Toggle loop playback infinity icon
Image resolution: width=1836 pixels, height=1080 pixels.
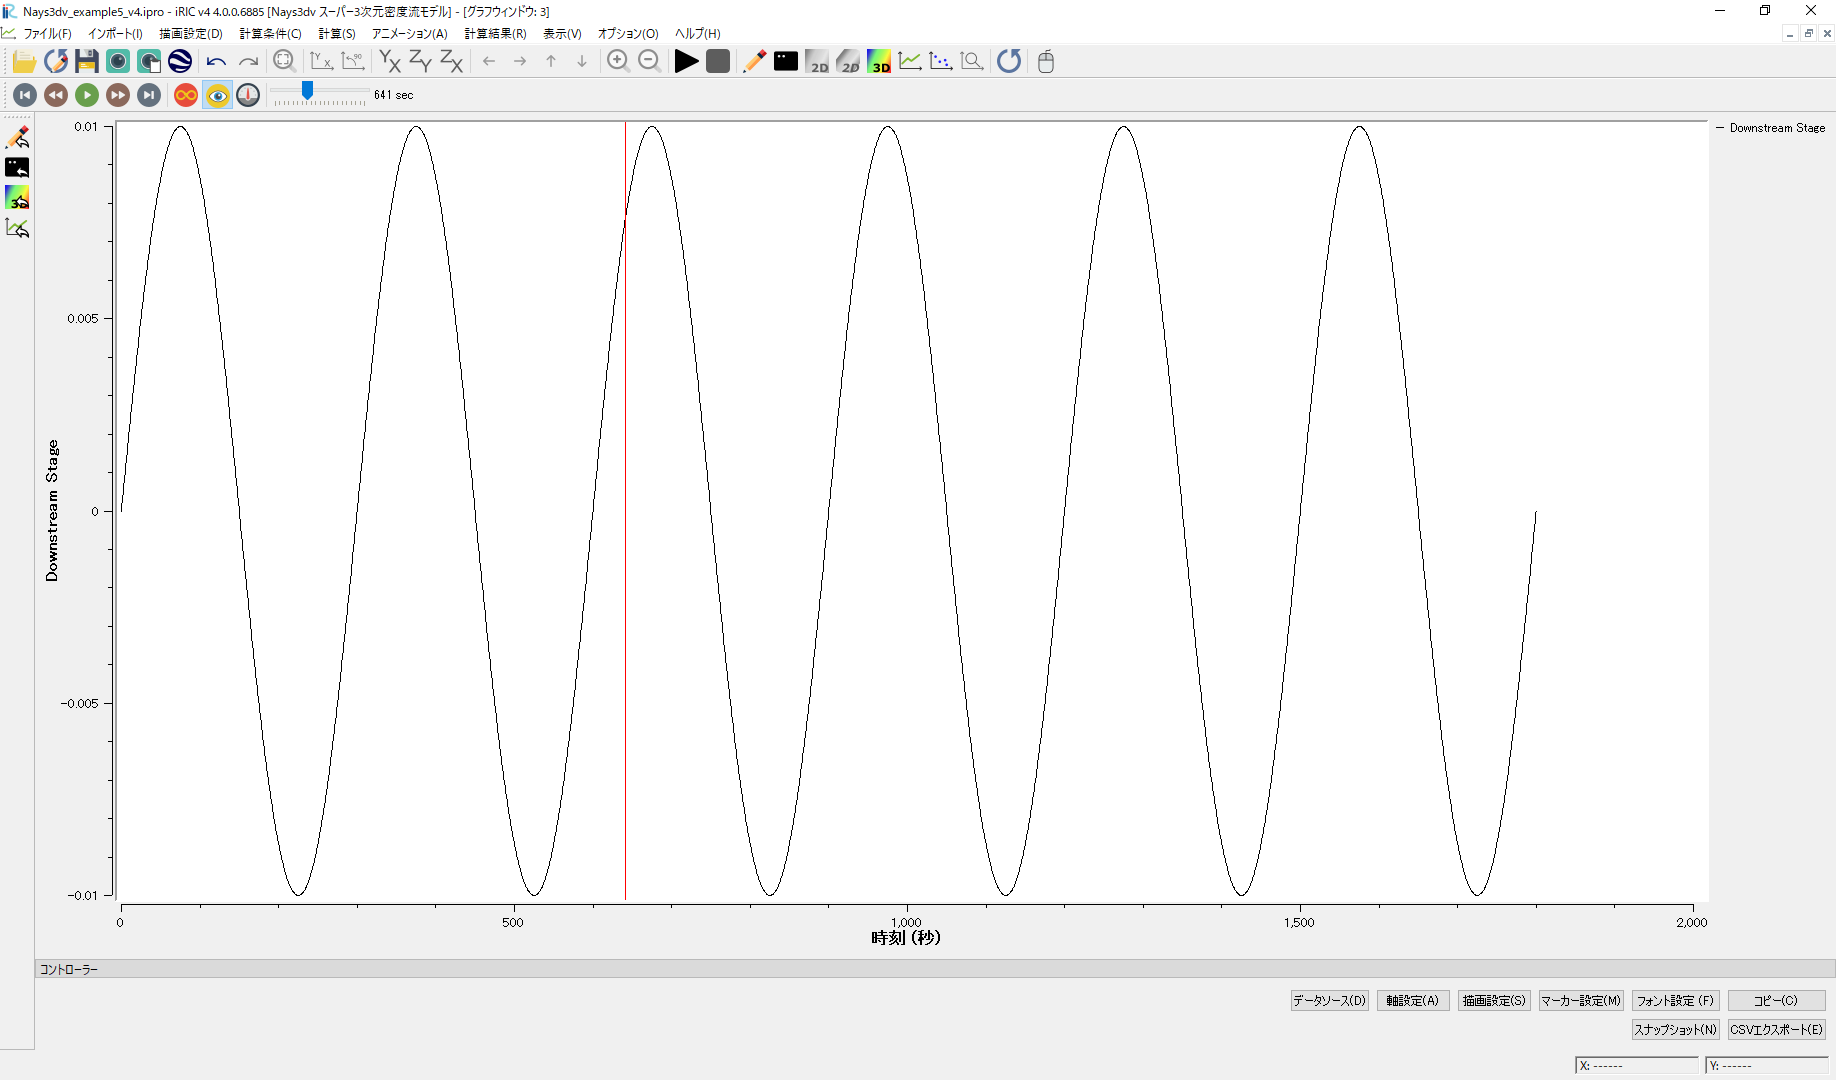(x=186, y=95)
